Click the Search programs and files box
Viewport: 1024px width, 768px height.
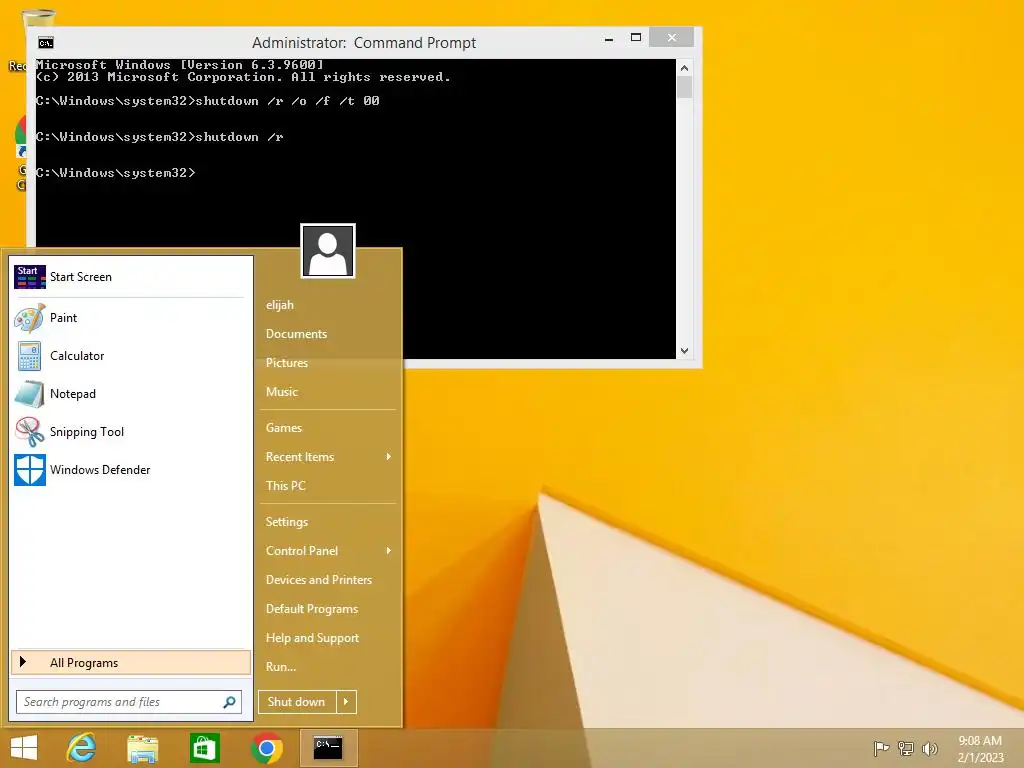[x=129, y=702]
